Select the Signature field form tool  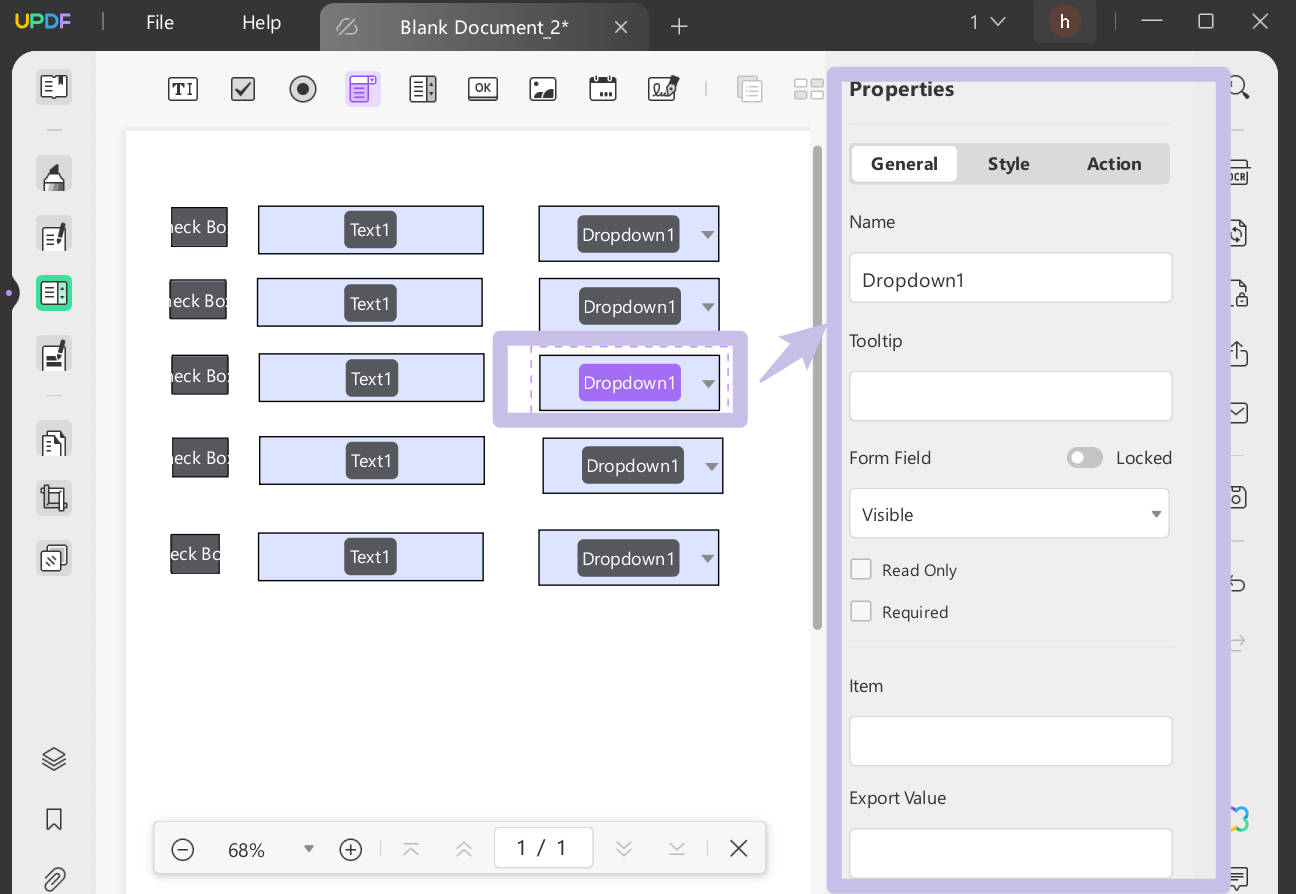pos(662,89)
